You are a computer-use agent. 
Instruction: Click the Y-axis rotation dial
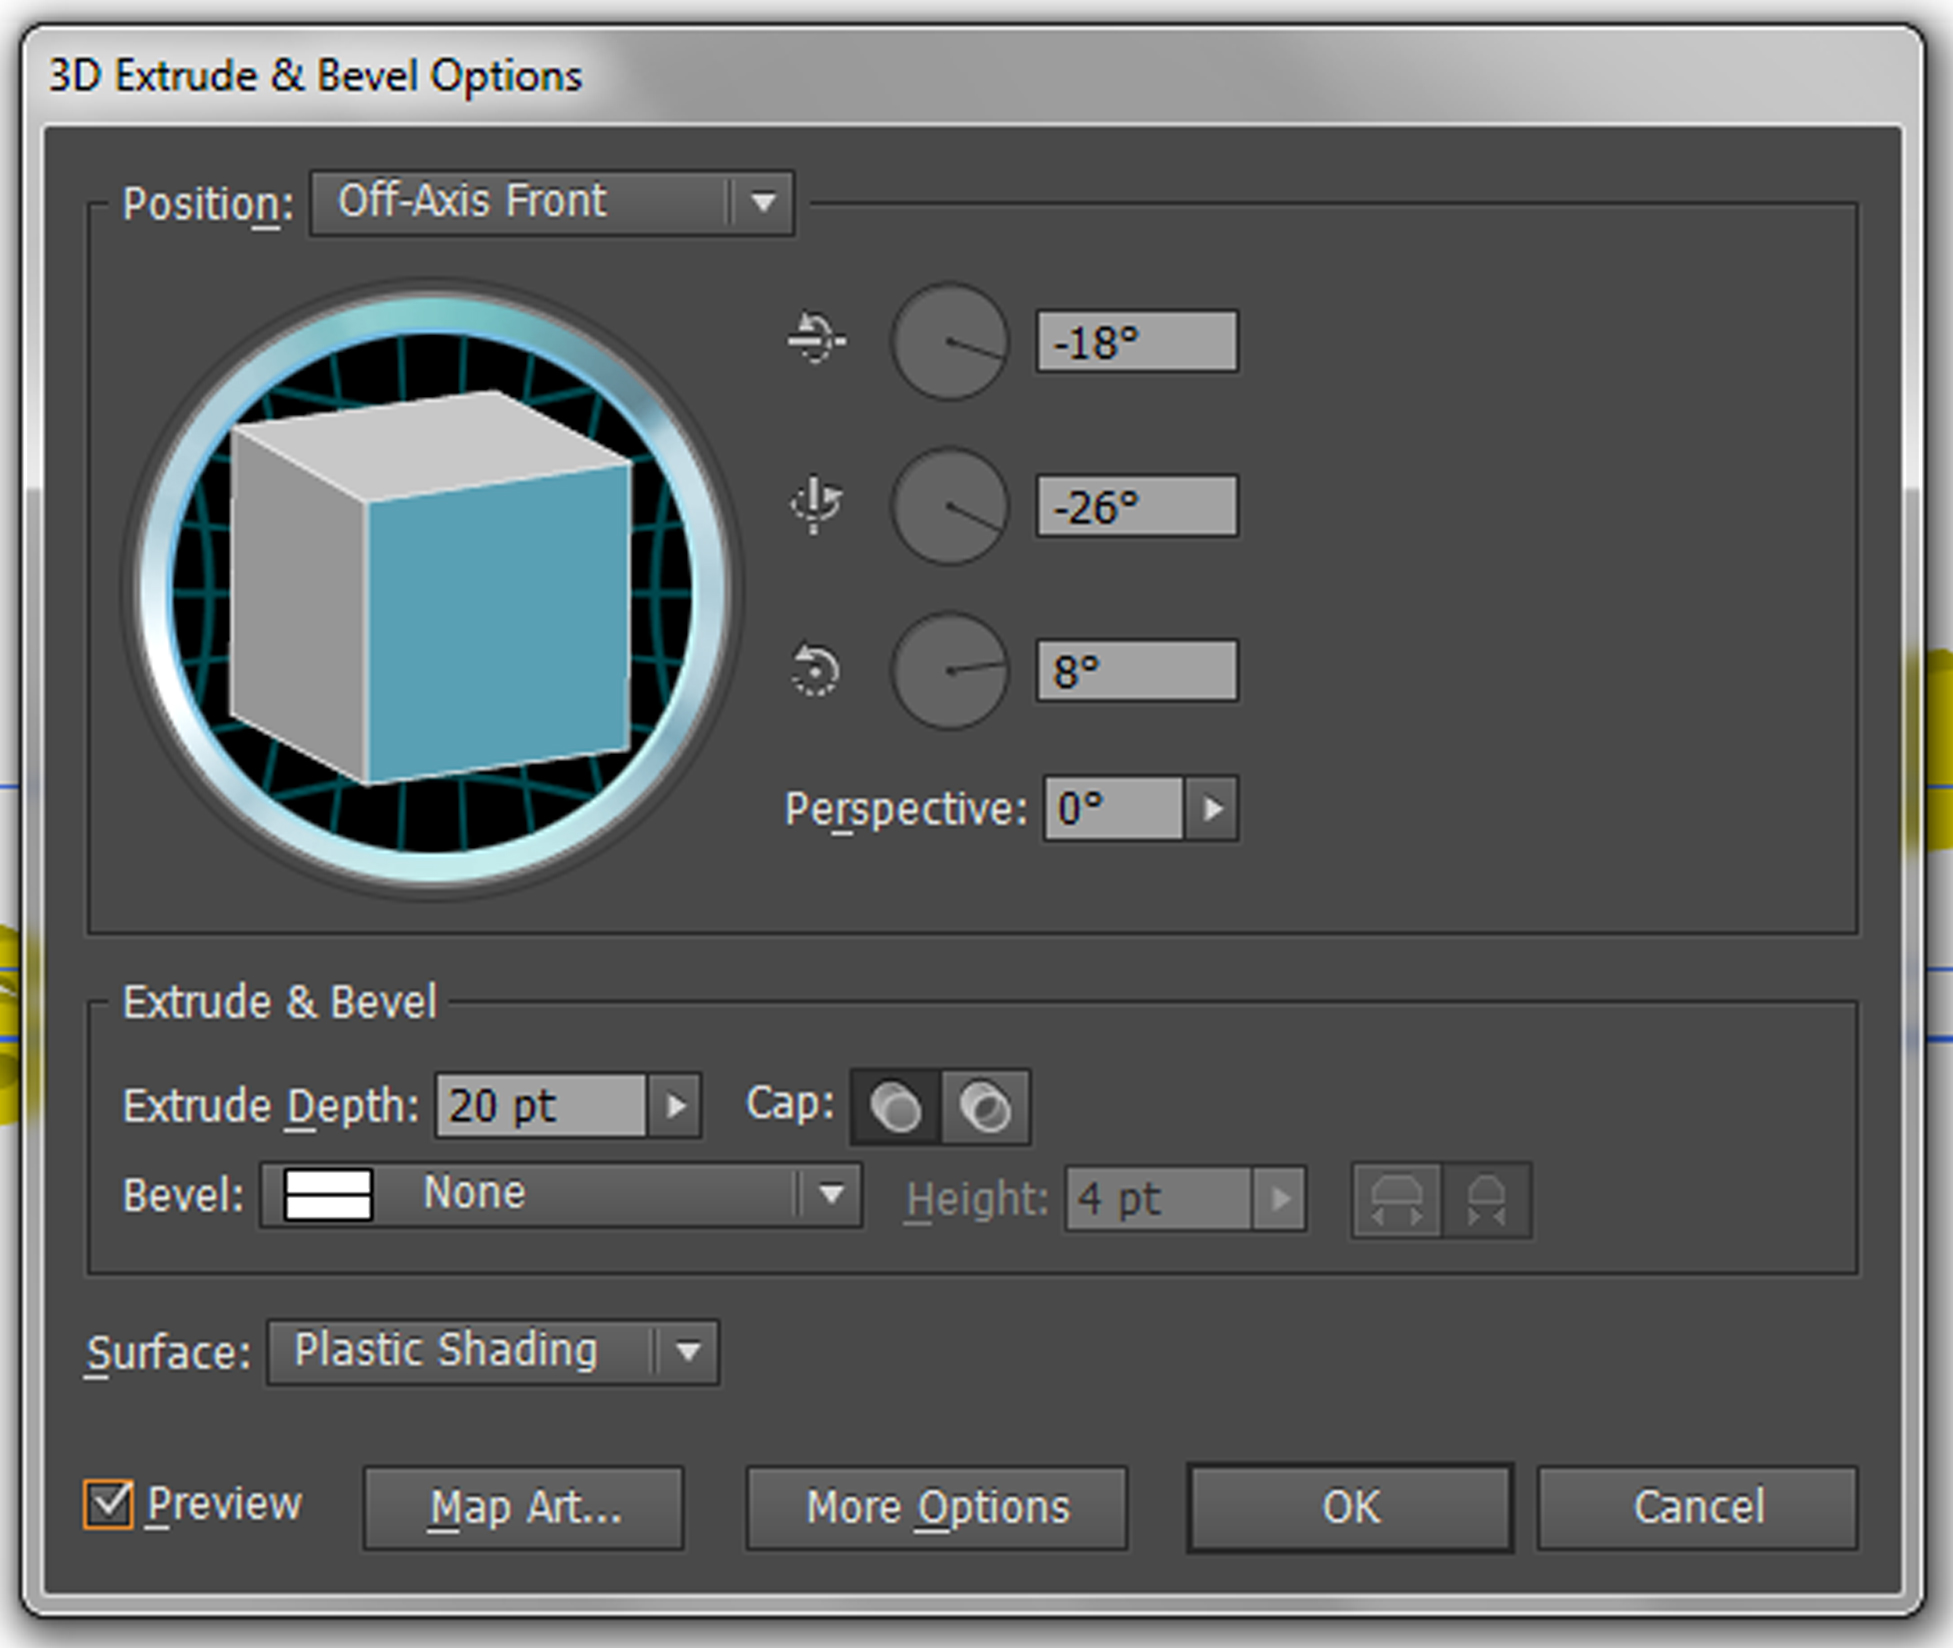949,506
